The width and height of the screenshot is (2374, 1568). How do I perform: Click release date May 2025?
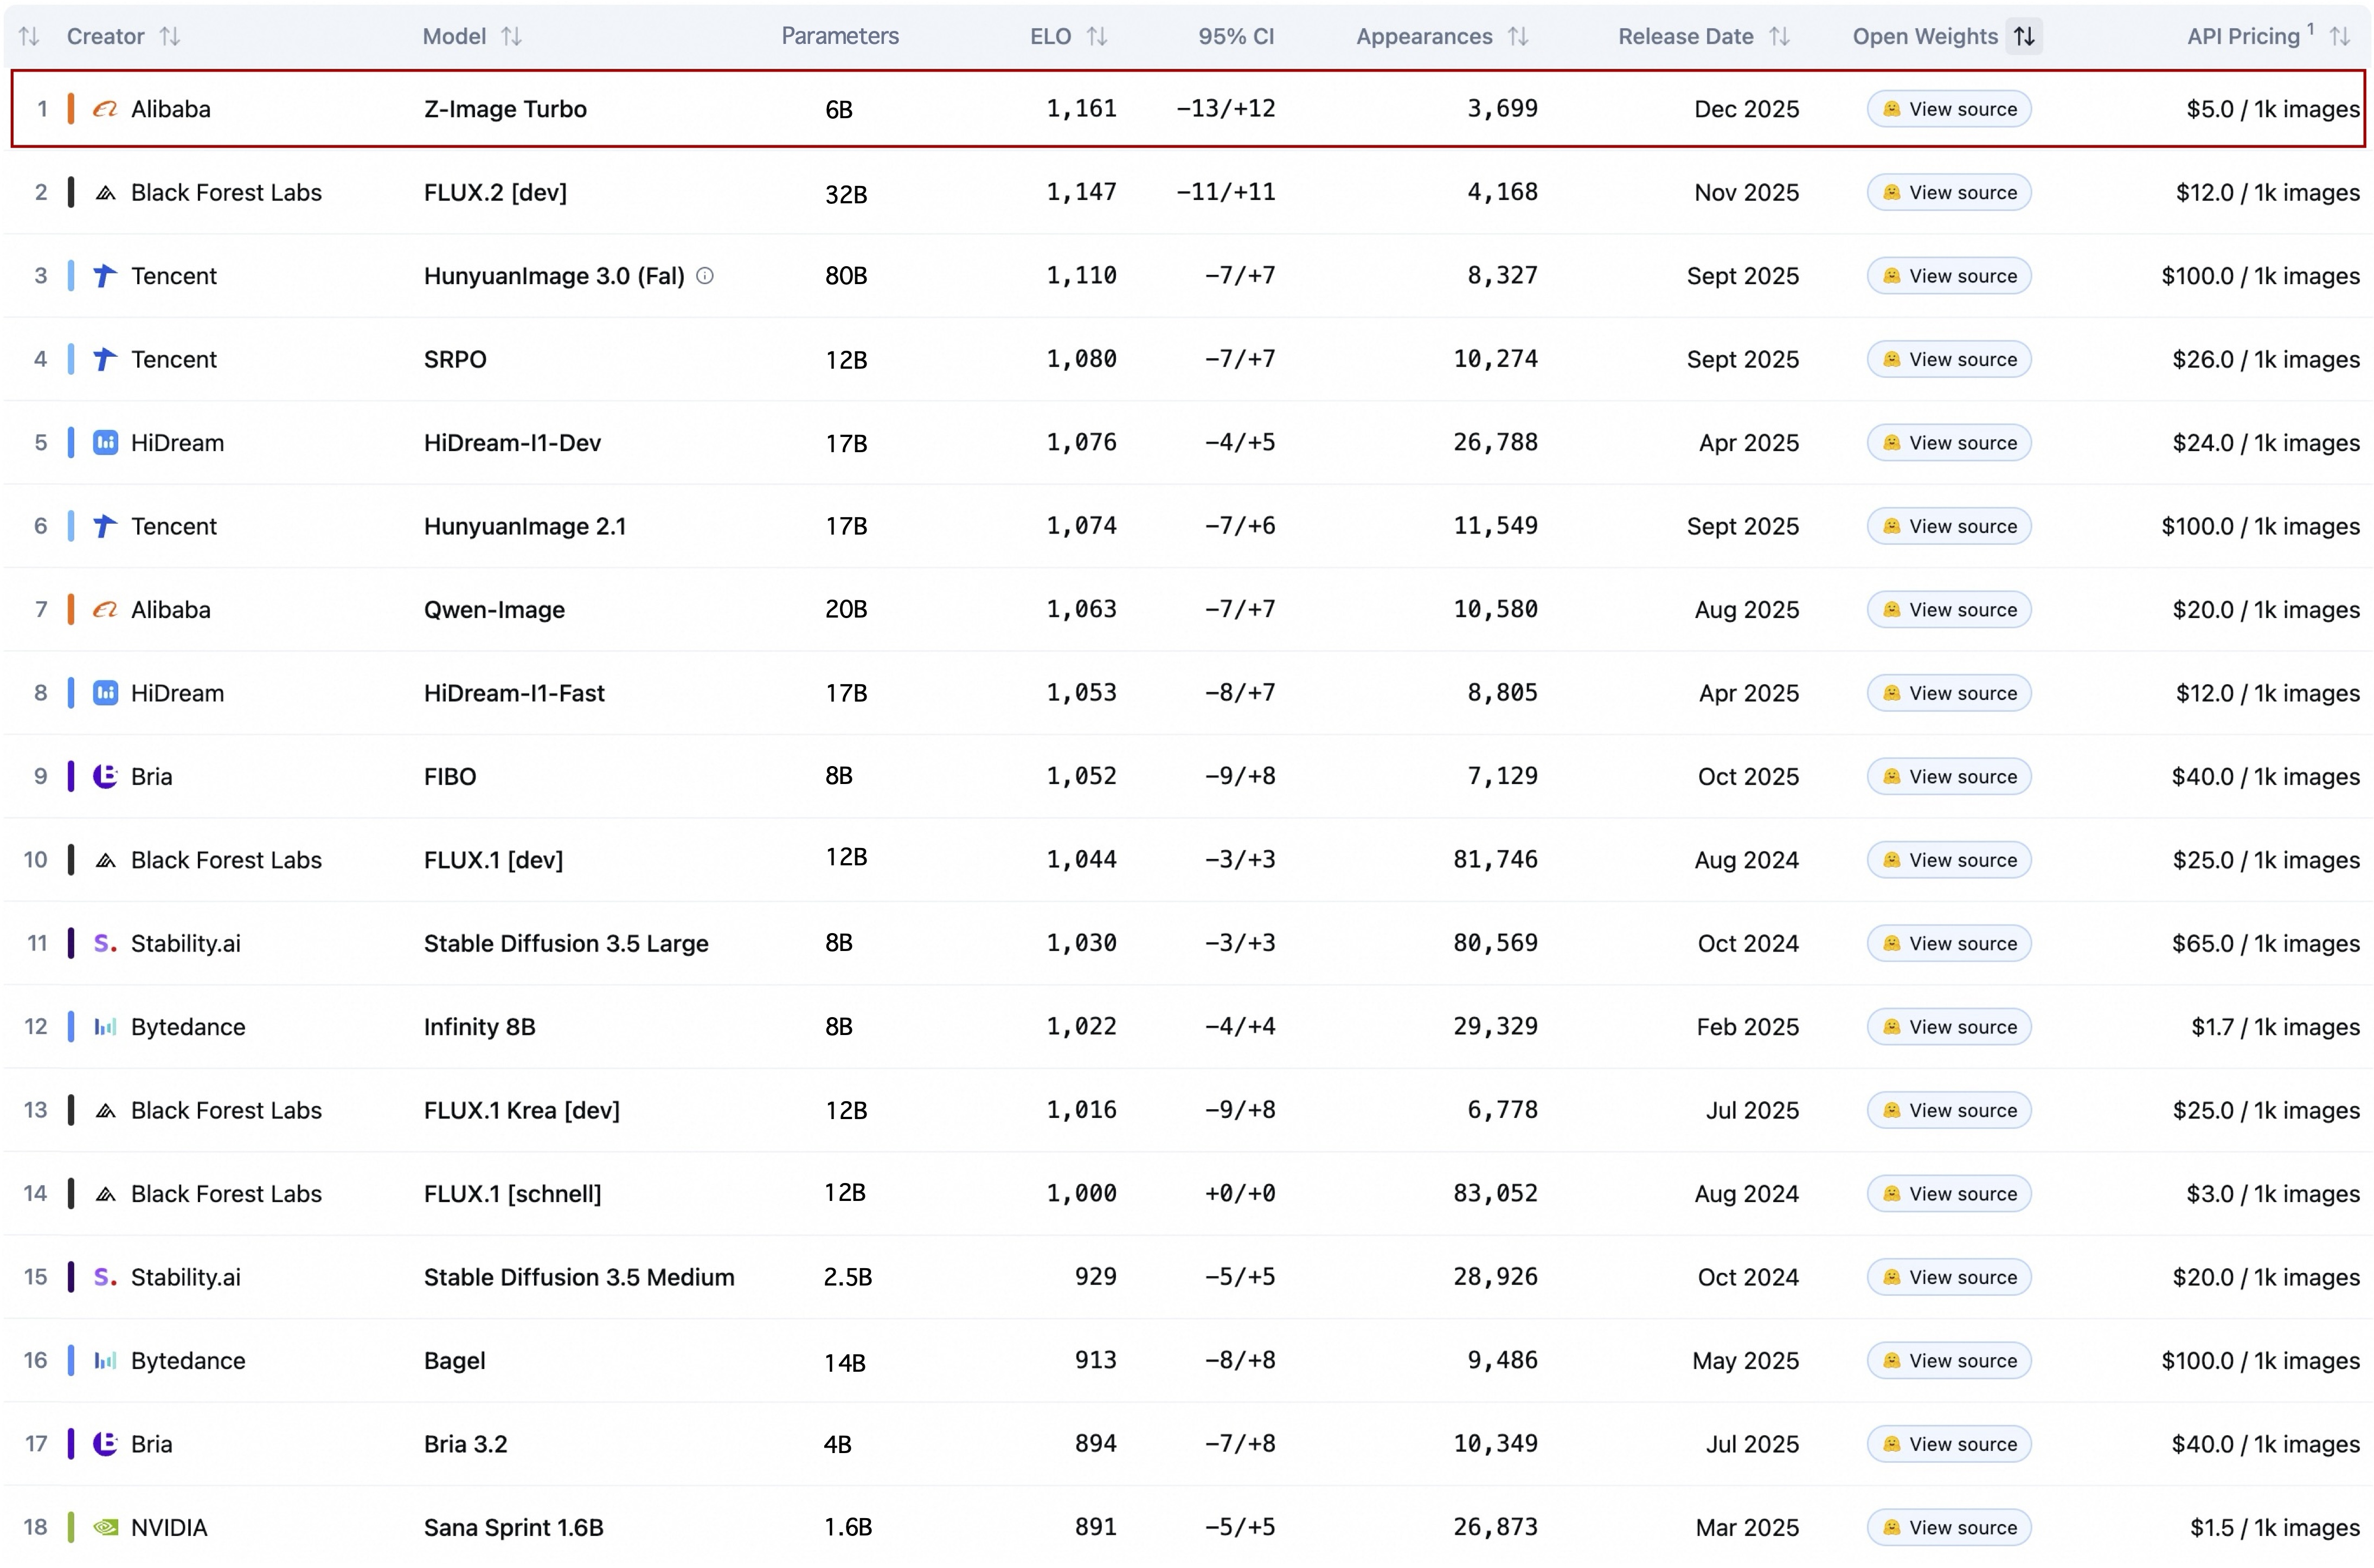[x=1745, y=1361]
